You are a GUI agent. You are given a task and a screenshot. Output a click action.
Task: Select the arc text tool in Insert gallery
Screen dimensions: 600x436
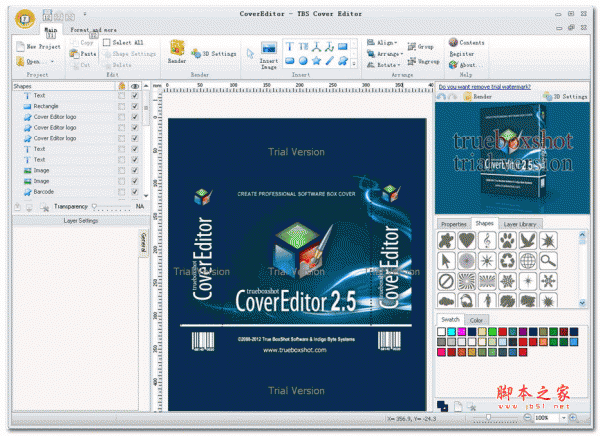(316, 47)
